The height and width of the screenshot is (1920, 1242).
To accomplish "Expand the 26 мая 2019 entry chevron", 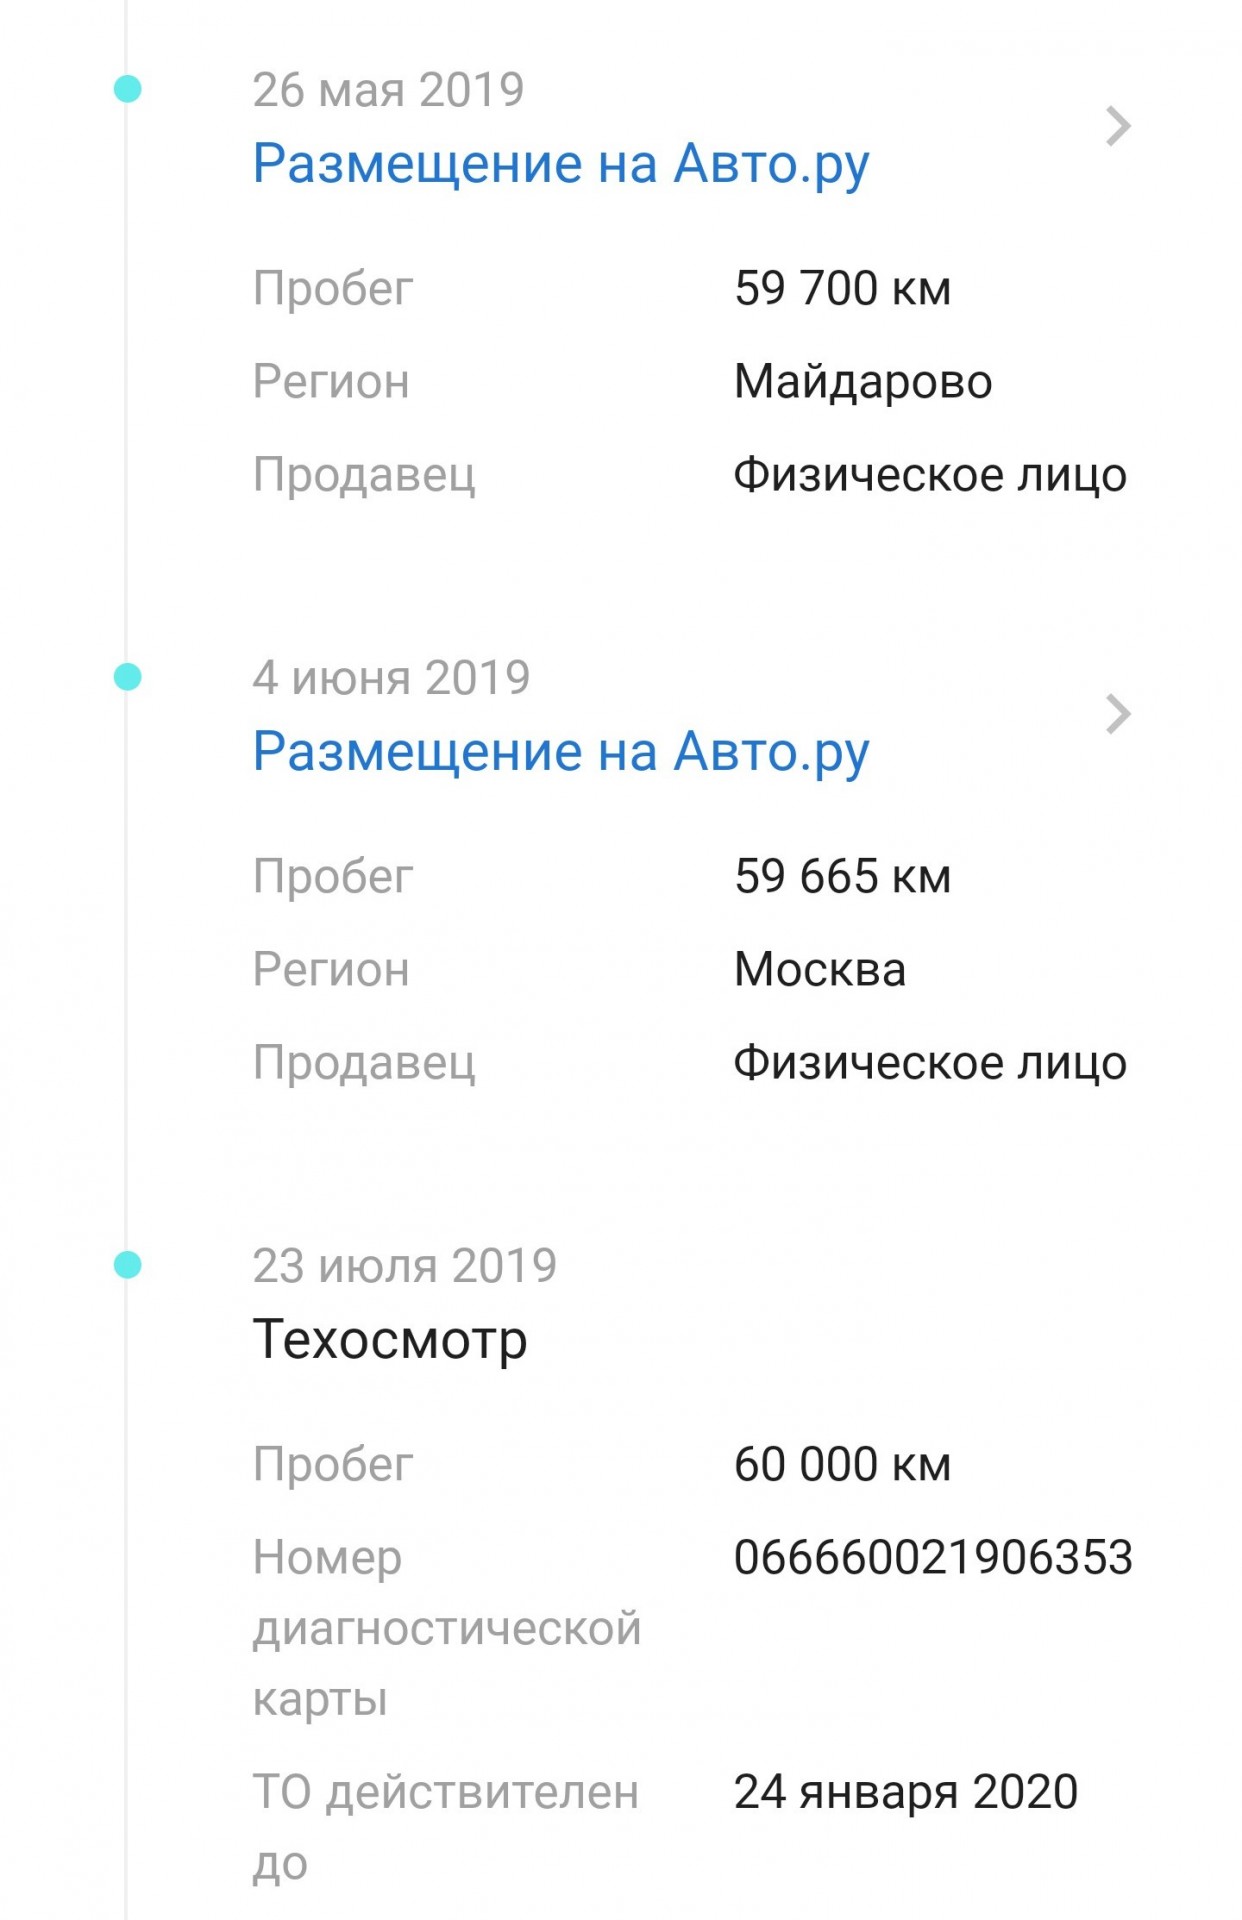I will pyautogui.click(x=1118, y=126).
